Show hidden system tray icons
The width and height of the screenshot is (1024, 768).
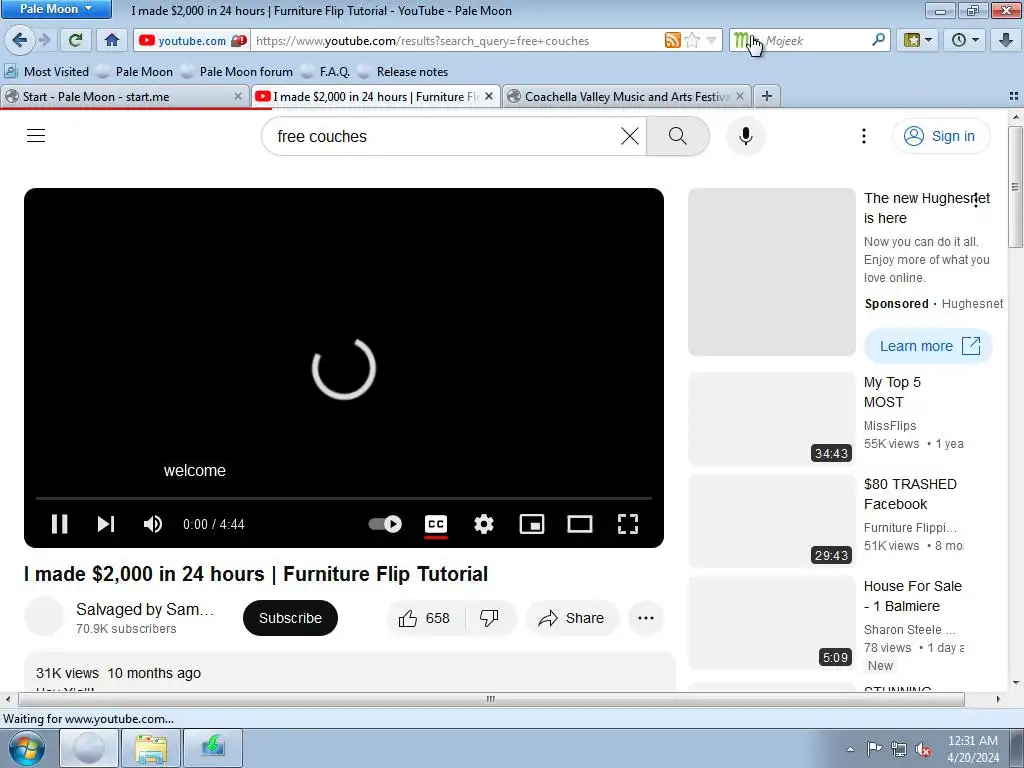tap(850, 749)
